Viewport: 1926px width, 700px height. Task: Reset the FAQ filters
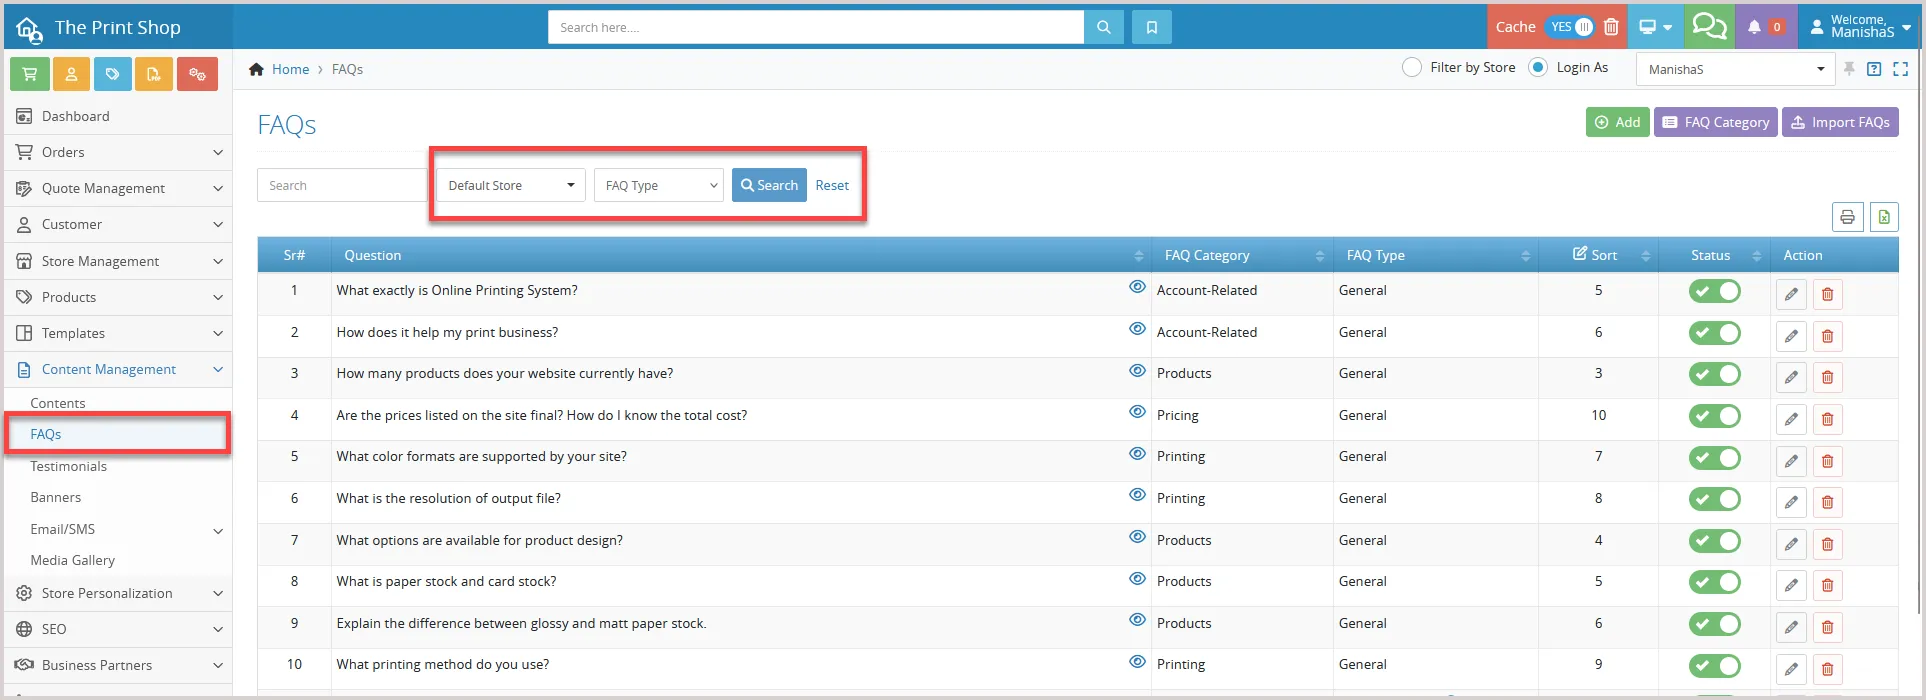point(832,185)
